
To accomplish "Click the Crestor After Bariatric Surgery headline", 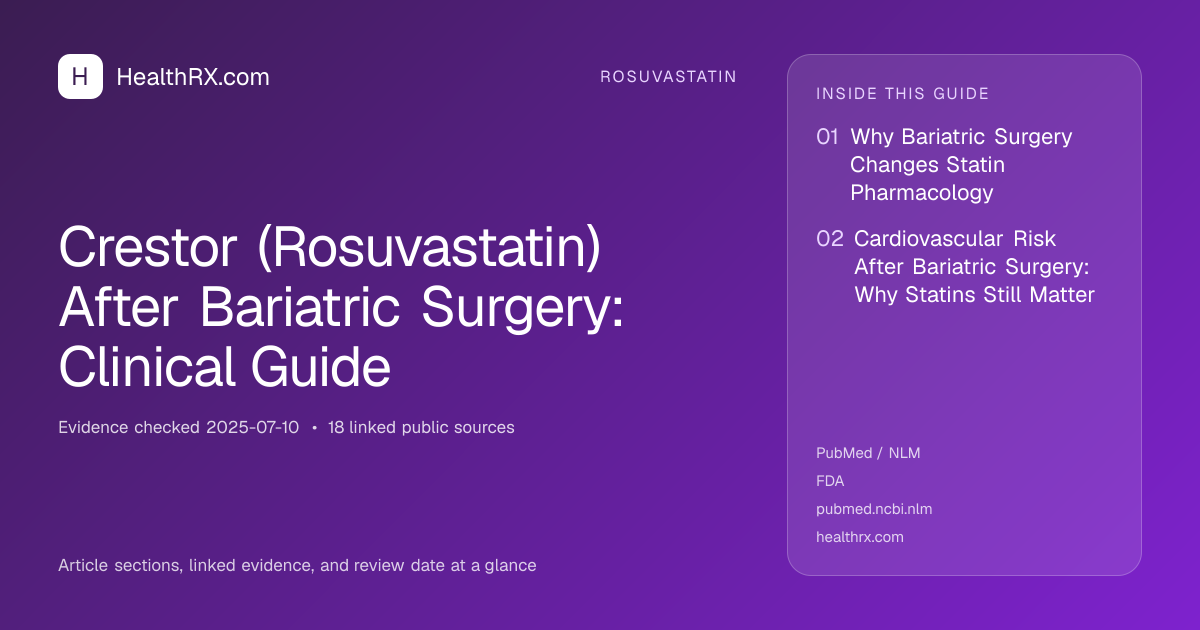I will pos(341,309).
